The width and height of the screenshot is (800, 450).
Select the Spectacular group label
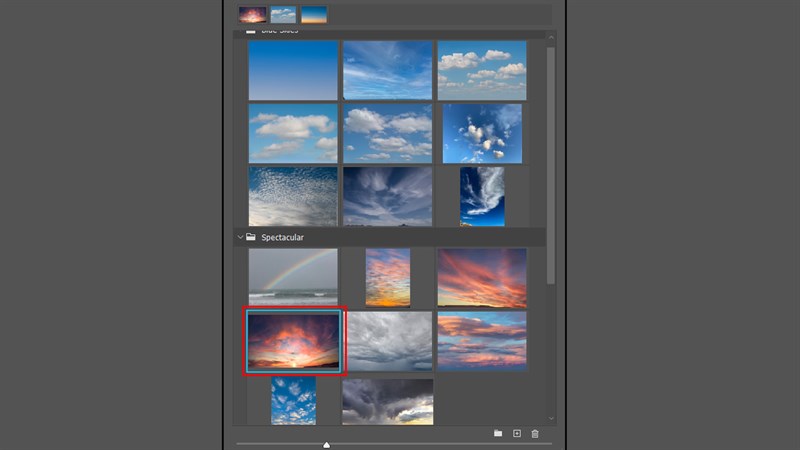click(x=282, y=237)
